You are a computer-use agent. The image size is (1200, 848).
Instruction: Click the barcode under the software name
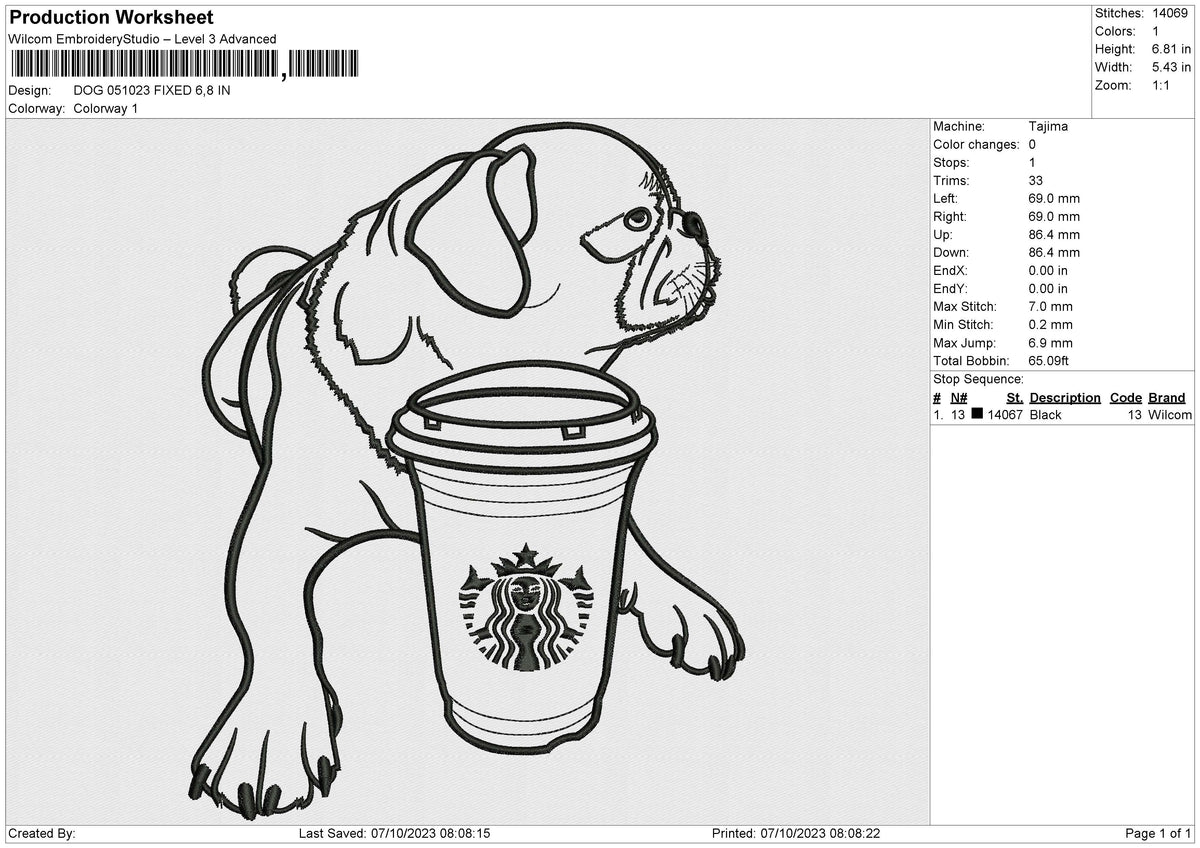[184, 65]
